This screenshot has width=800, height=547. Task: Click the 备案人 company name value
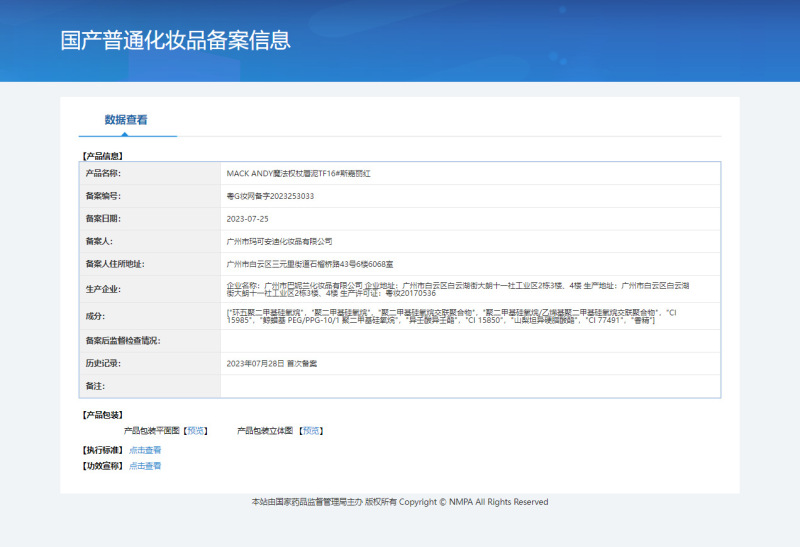[x=279, y=241]
